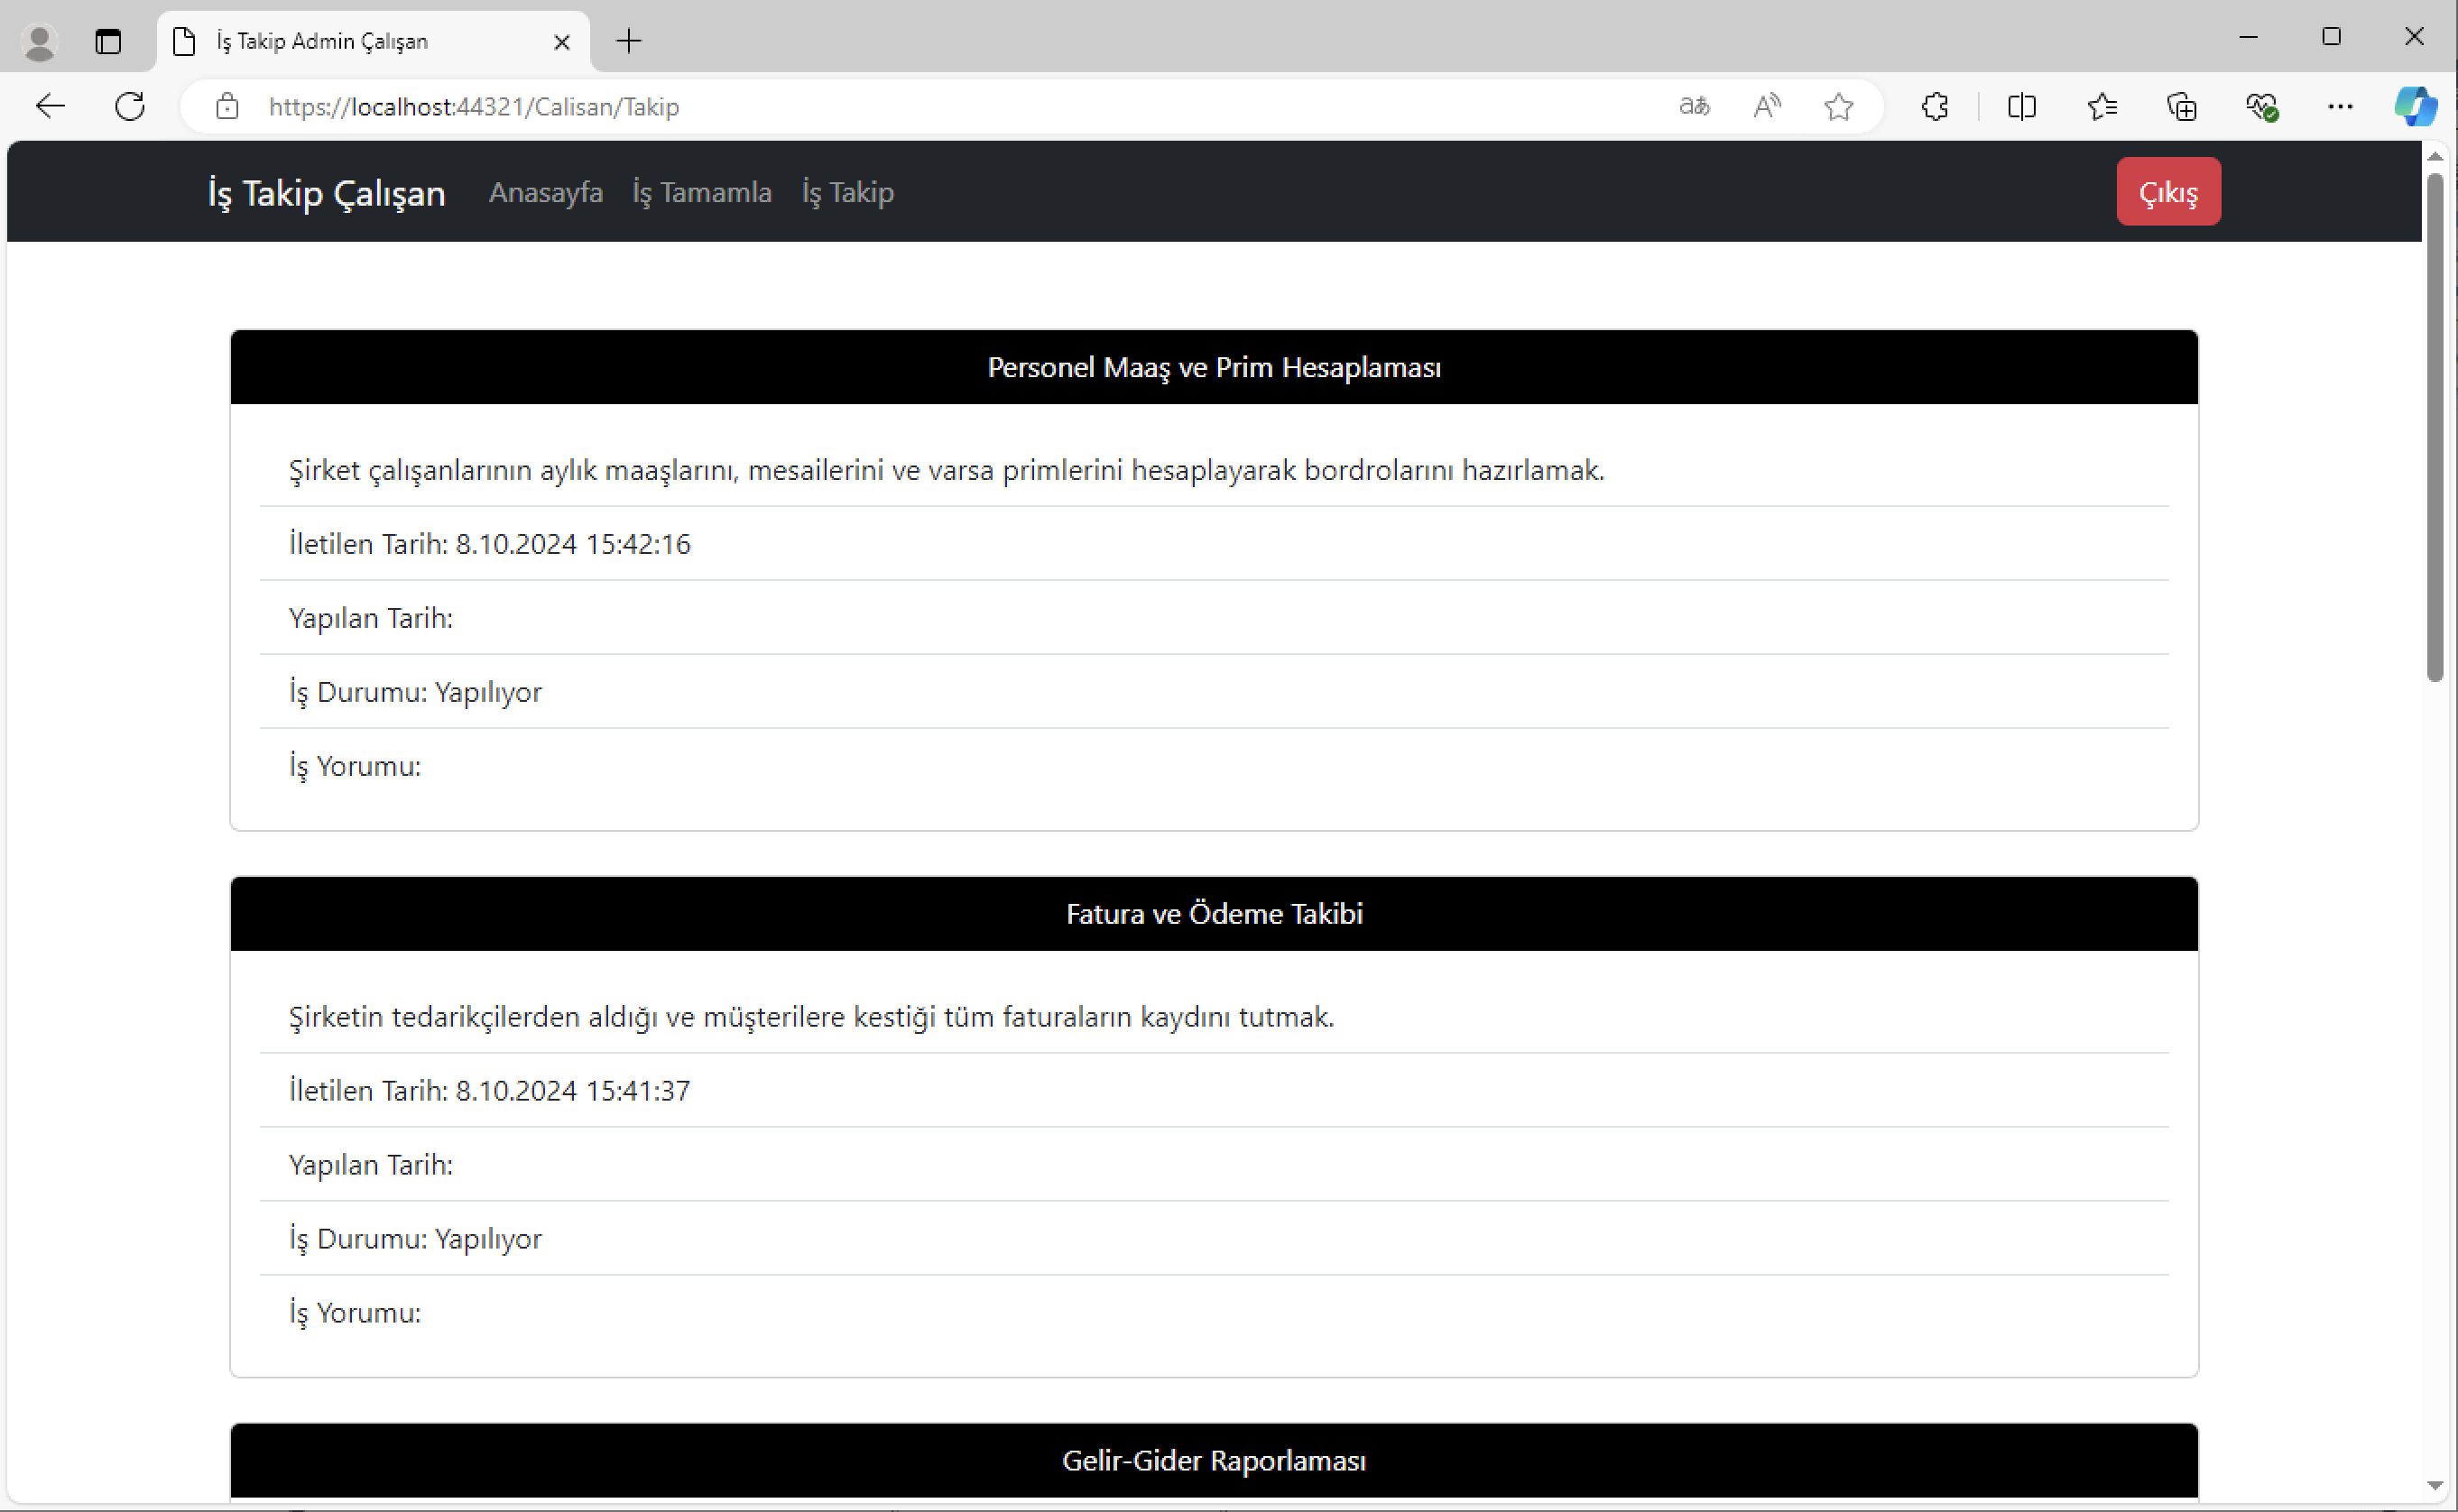The image size is (2458, 1512).
Task: Click İş Yorumu in Personel Maaş card
Action: click(1214, 766)
